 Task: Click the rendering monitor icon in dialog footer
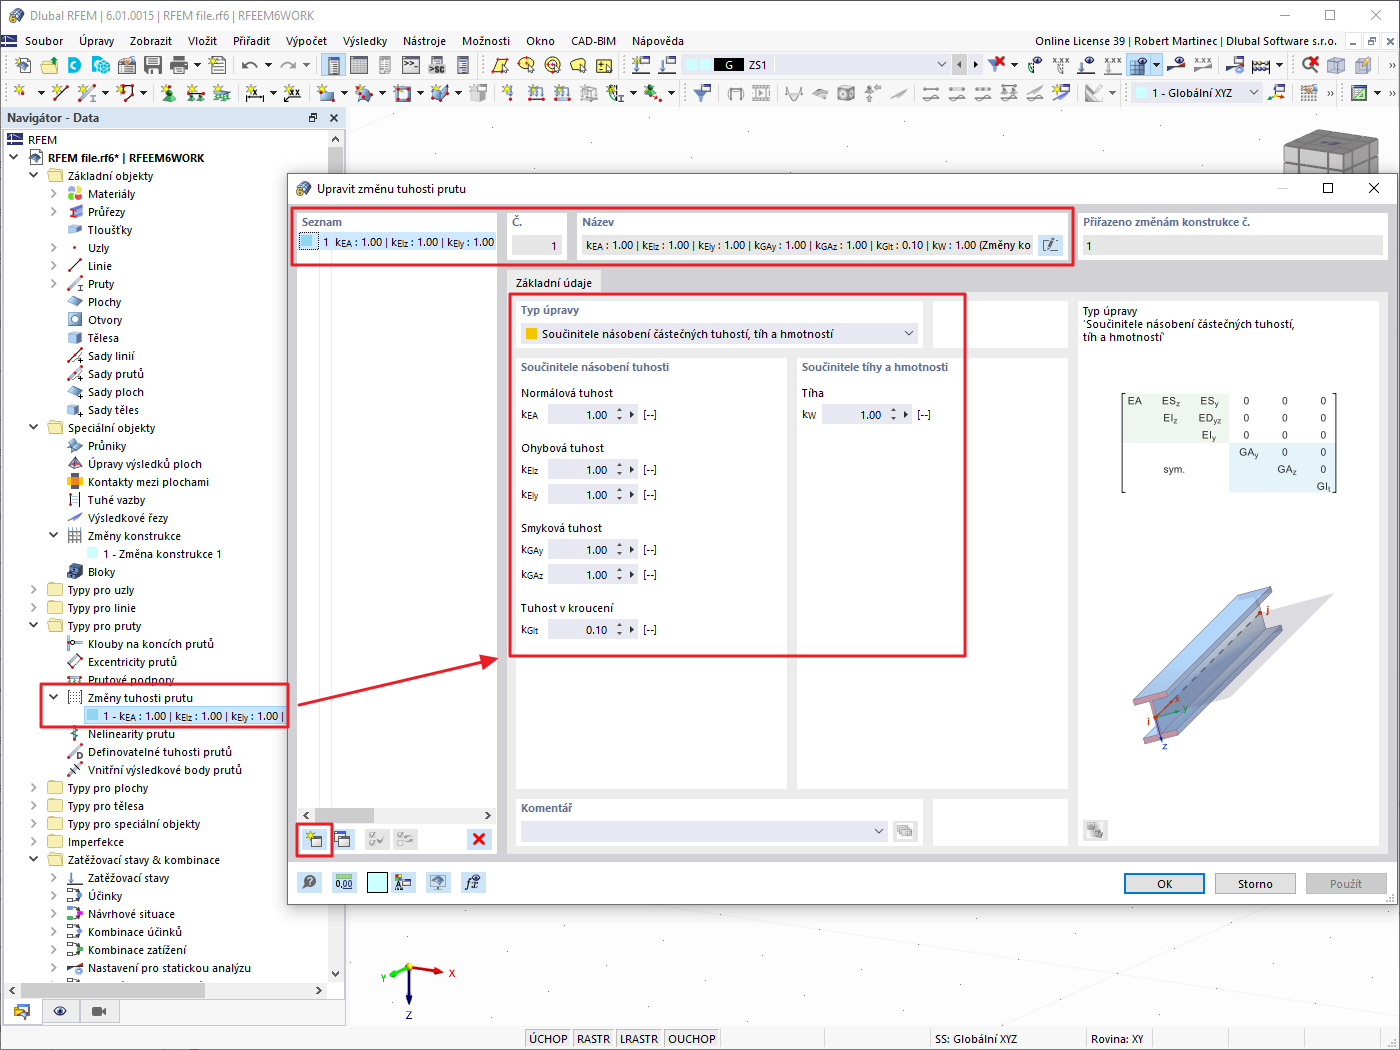tap(438, 882)
